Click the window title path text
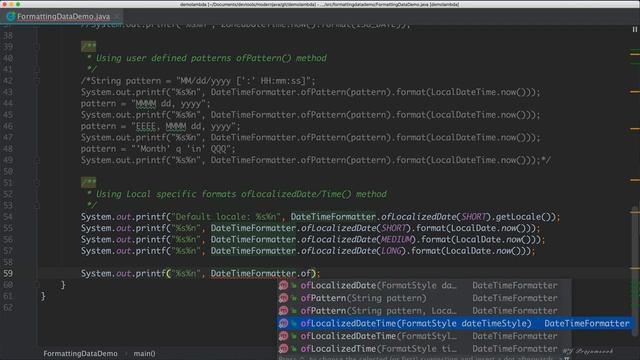640x360 pixels. coord(320,4)
